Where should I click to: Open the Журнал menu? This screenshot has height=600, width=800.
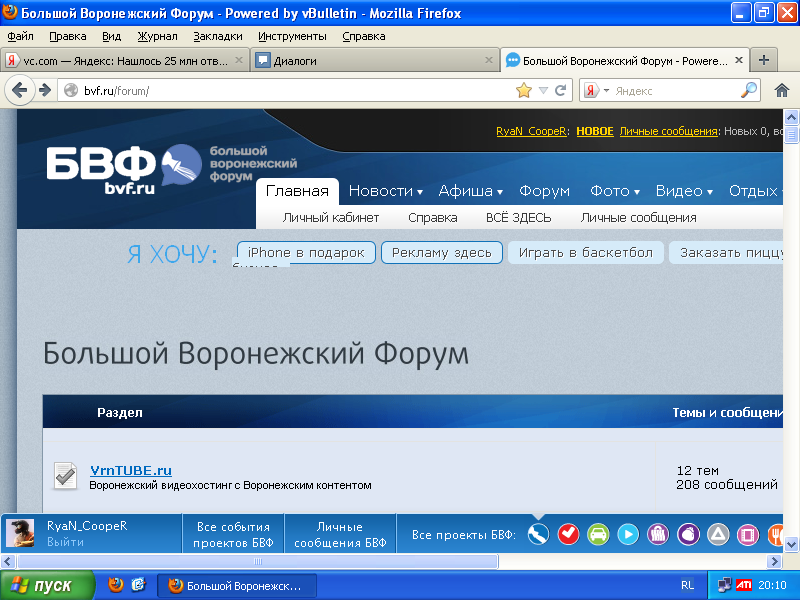pyautogui.click(x=158, y=36)
